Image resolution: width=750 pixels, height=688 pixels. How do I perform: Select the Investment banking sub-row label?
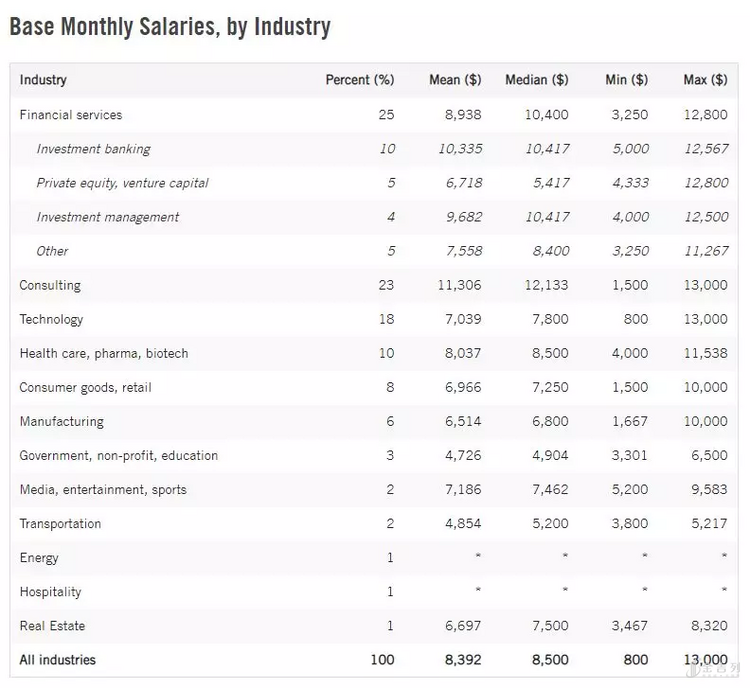tap(93, 149)
